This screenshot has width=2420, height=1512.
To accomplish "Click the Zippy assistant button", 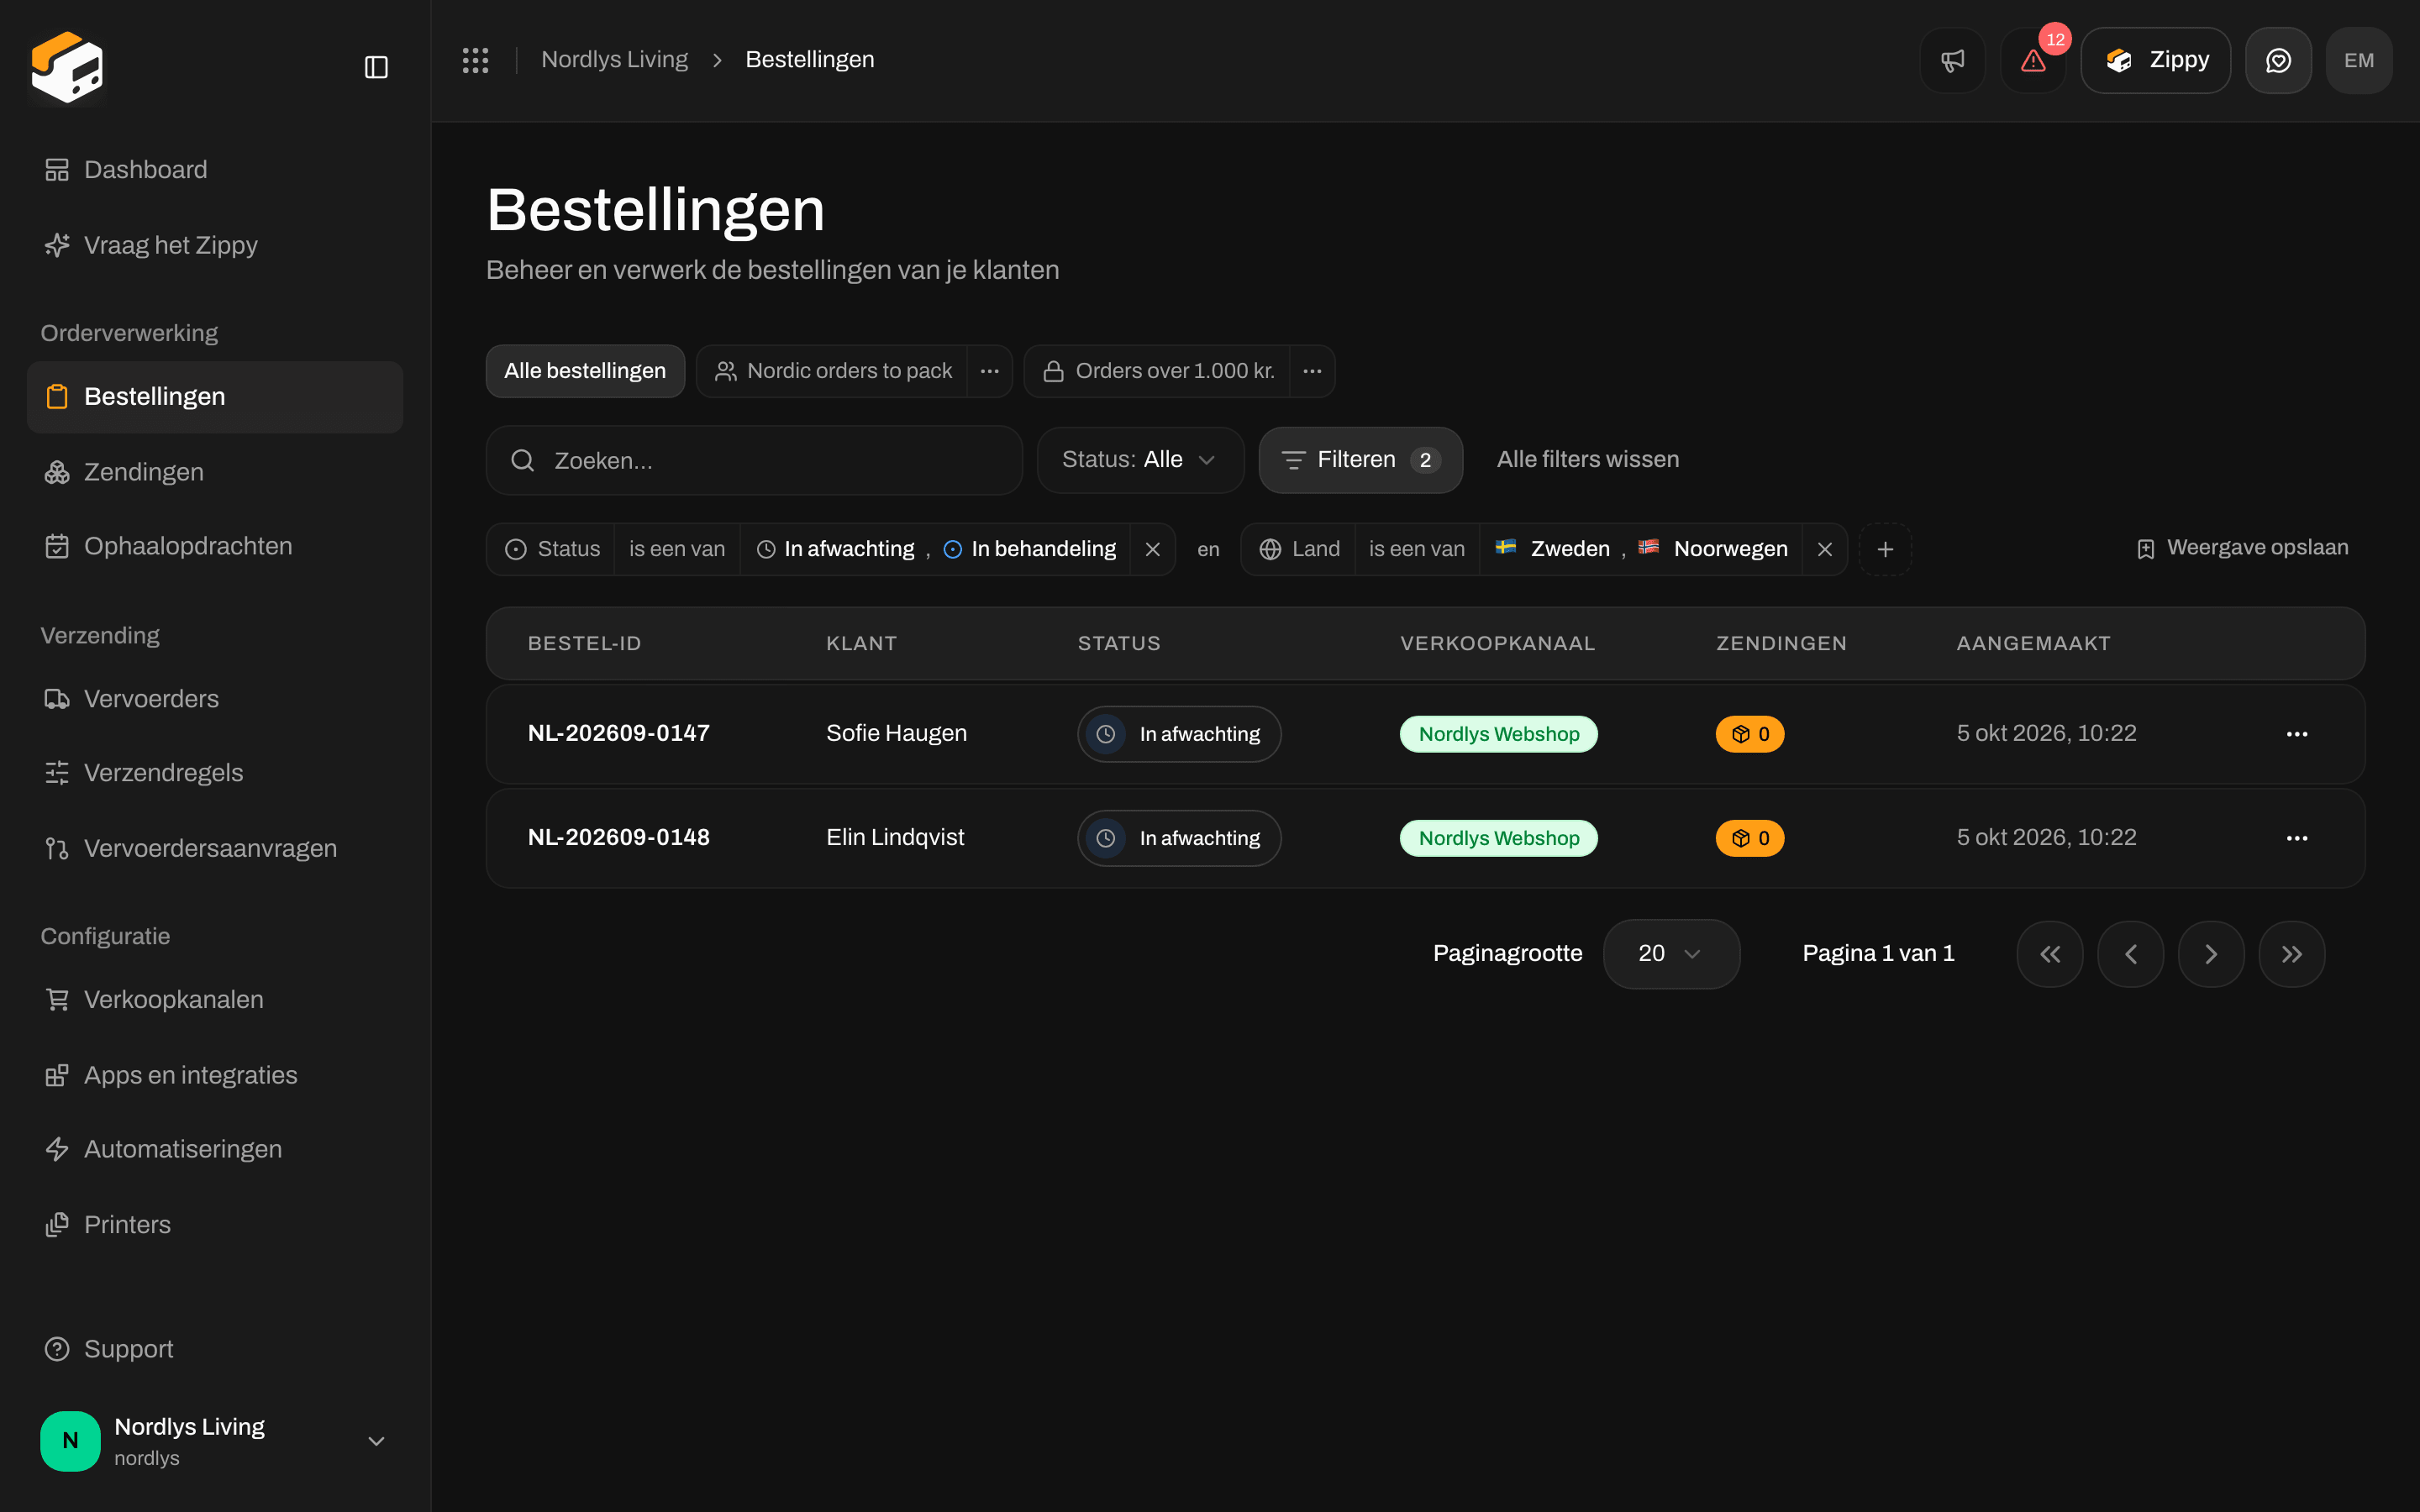I will [x=2156, y=60].
